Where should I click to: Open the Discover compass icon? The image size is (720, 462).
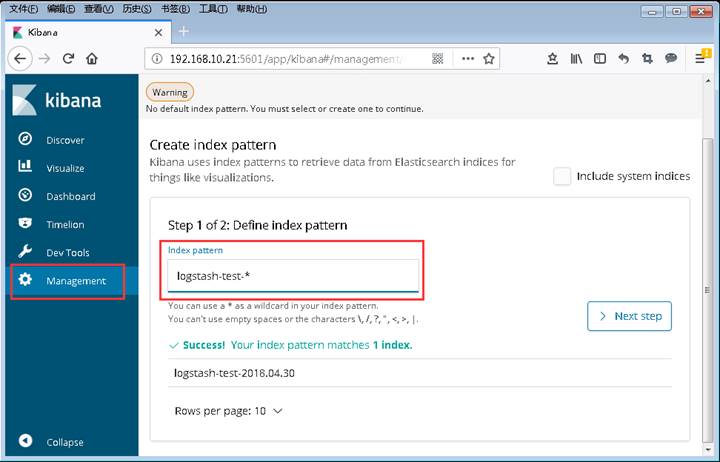(26, 140)
